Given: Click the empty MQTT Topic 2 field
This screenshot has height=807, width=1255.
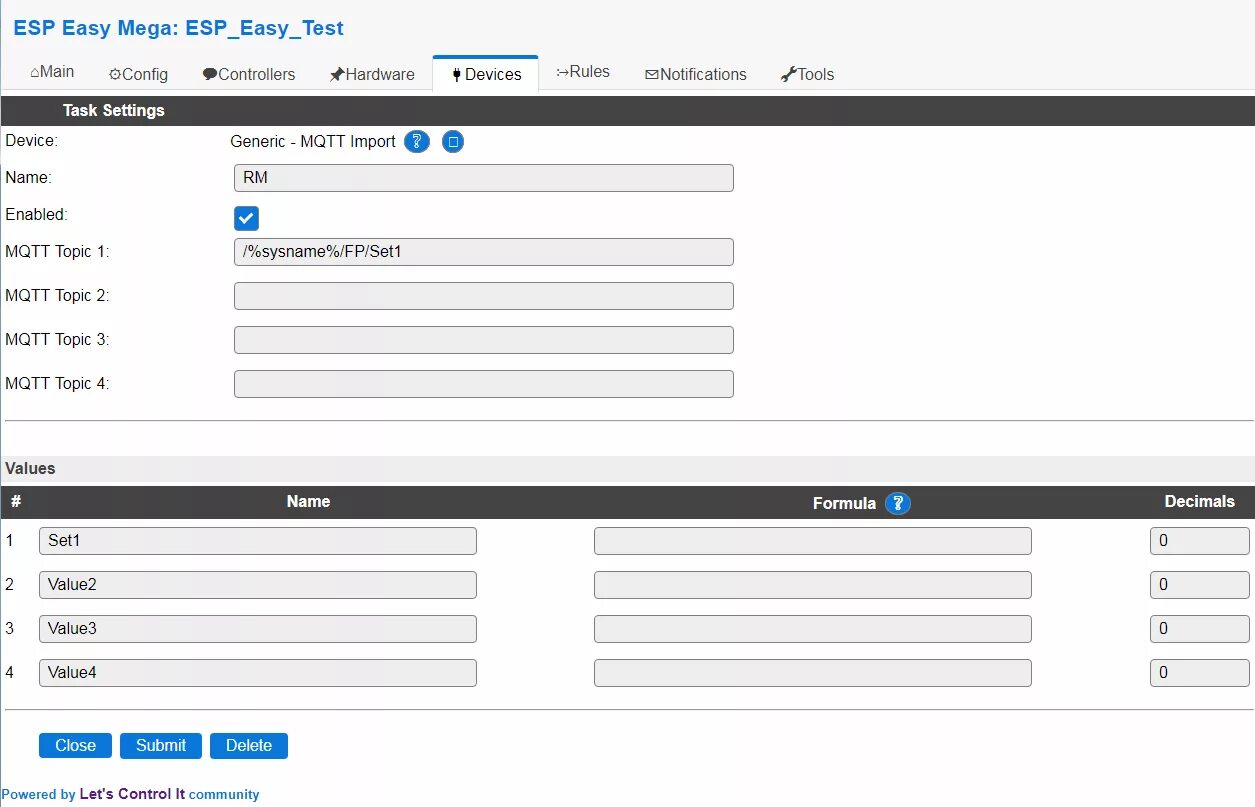Looking at the screenshot, I should (x=484, y=296).
